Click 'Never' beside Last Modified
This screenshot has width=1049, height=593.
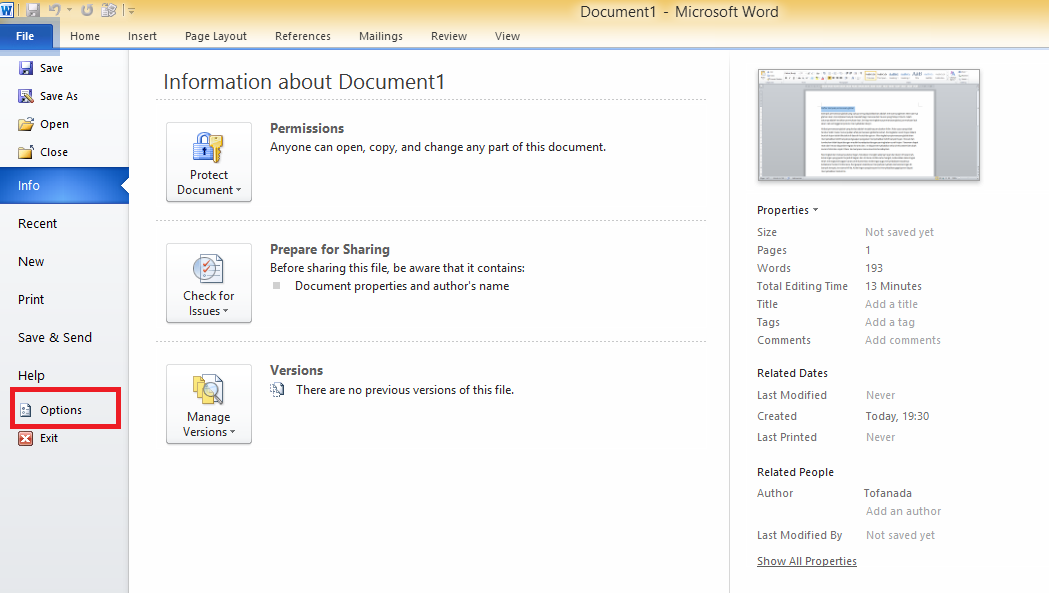(880, 396)
